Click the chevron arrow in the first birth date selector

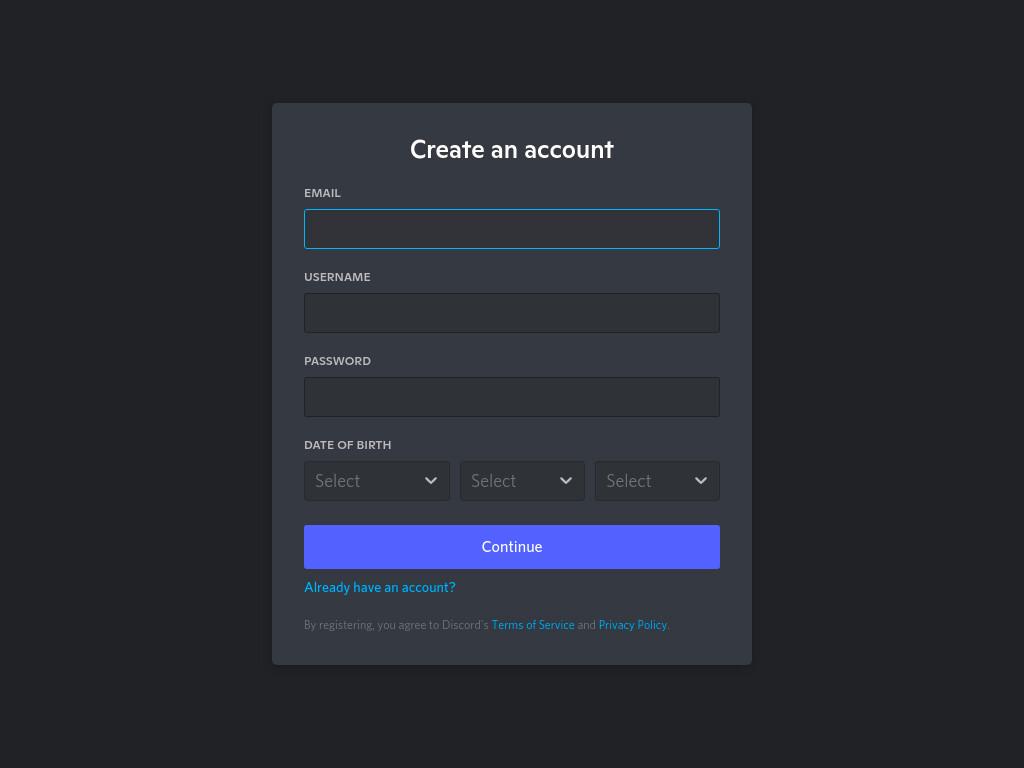tap(430, 481)
